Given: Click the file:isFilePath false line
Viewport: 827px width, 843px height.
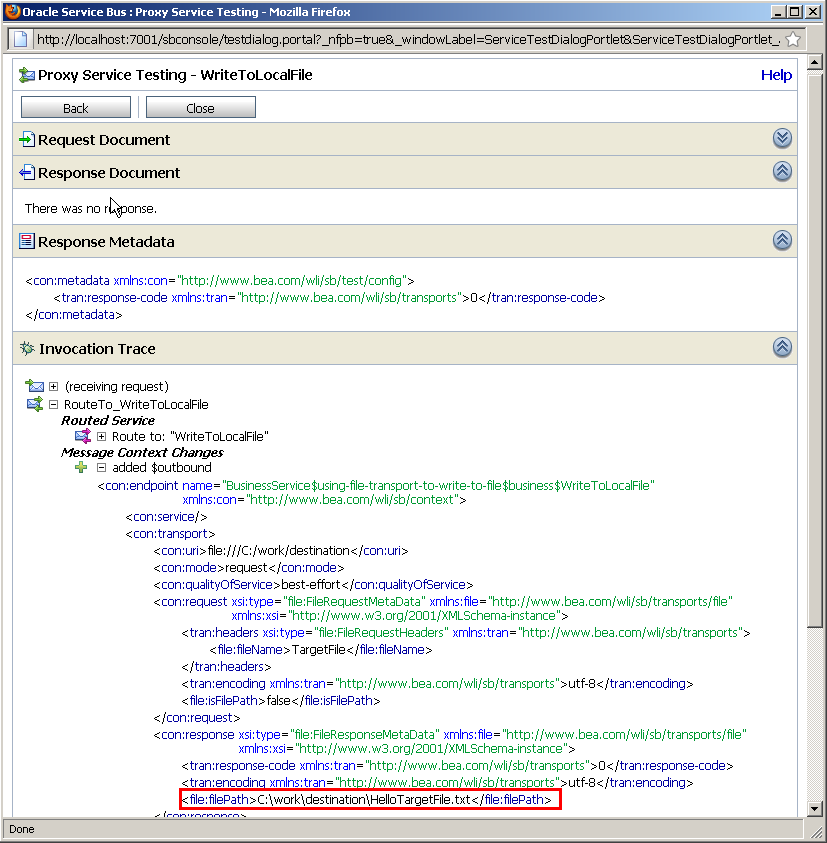Looking at the screenshot, I should pyautogui.click(x=281, y=701).
